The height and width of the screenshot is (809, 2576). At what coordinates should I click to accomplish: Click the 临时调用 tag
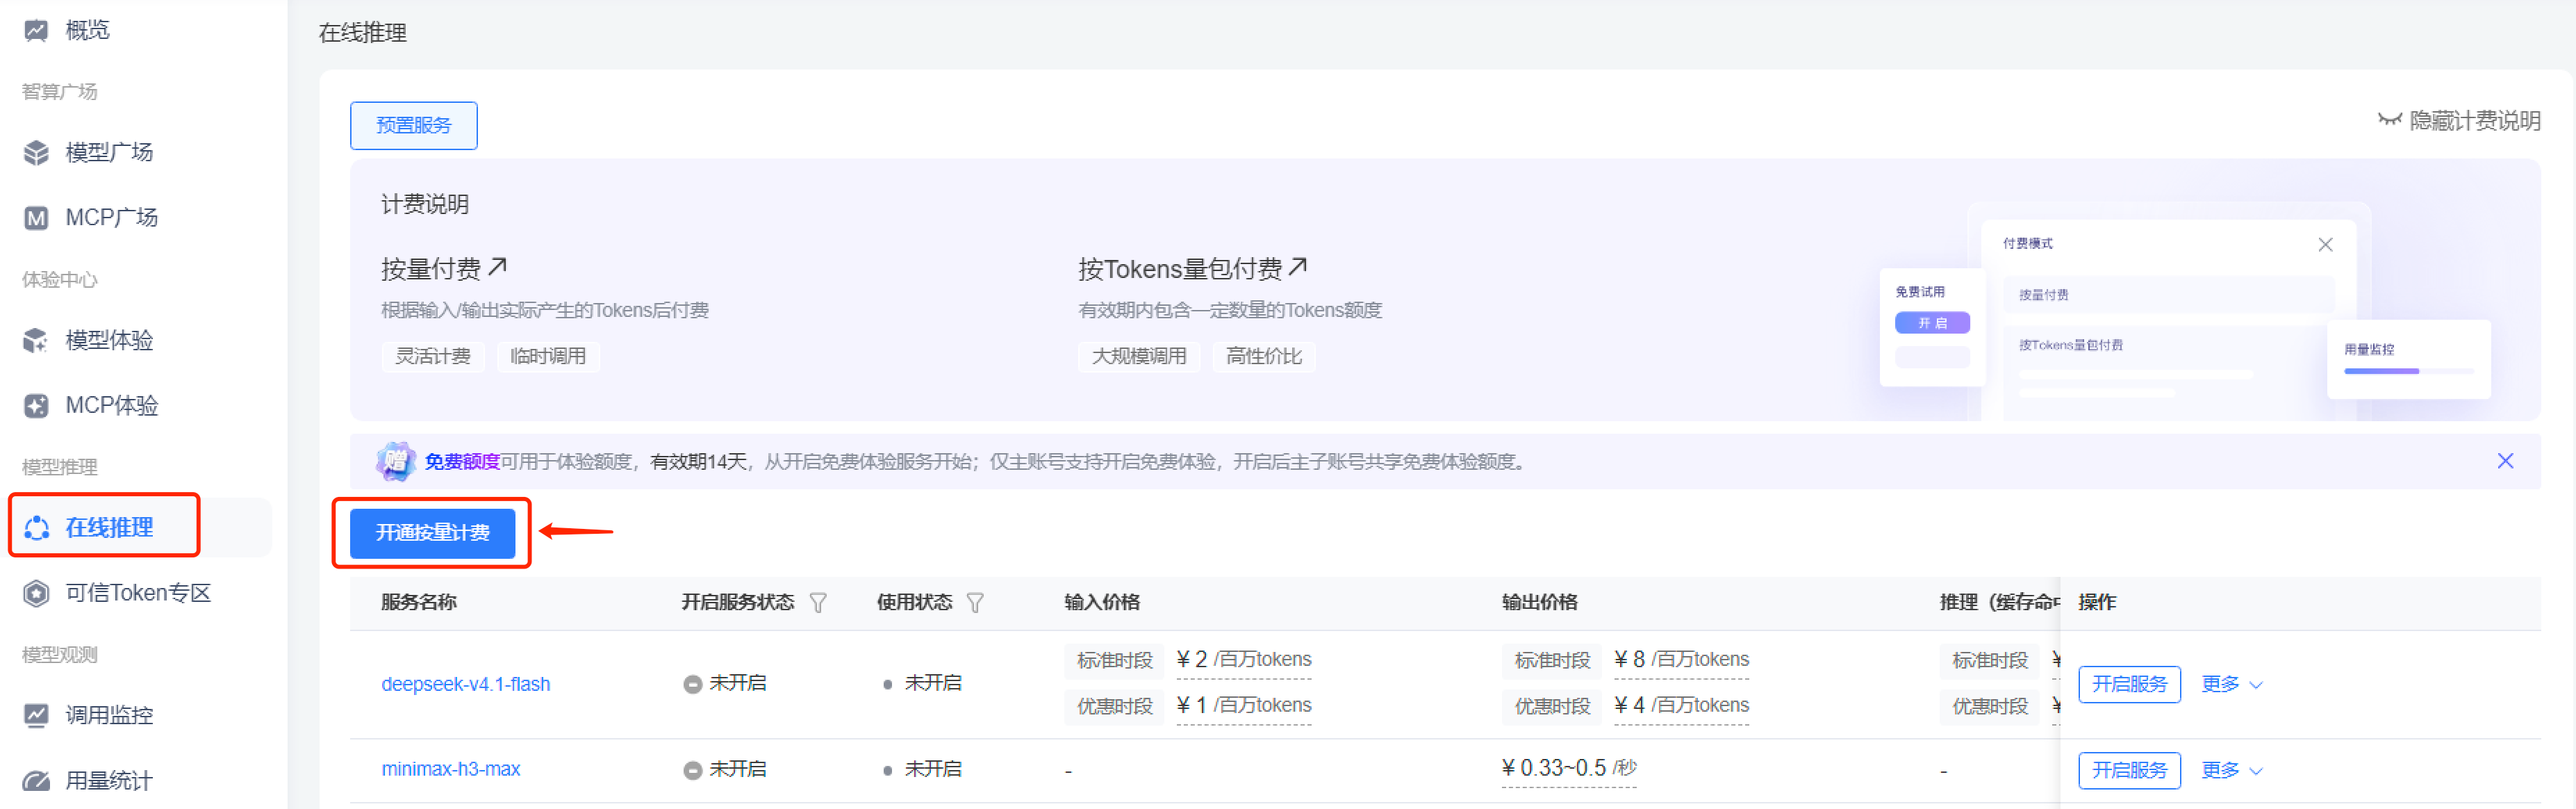548,357
